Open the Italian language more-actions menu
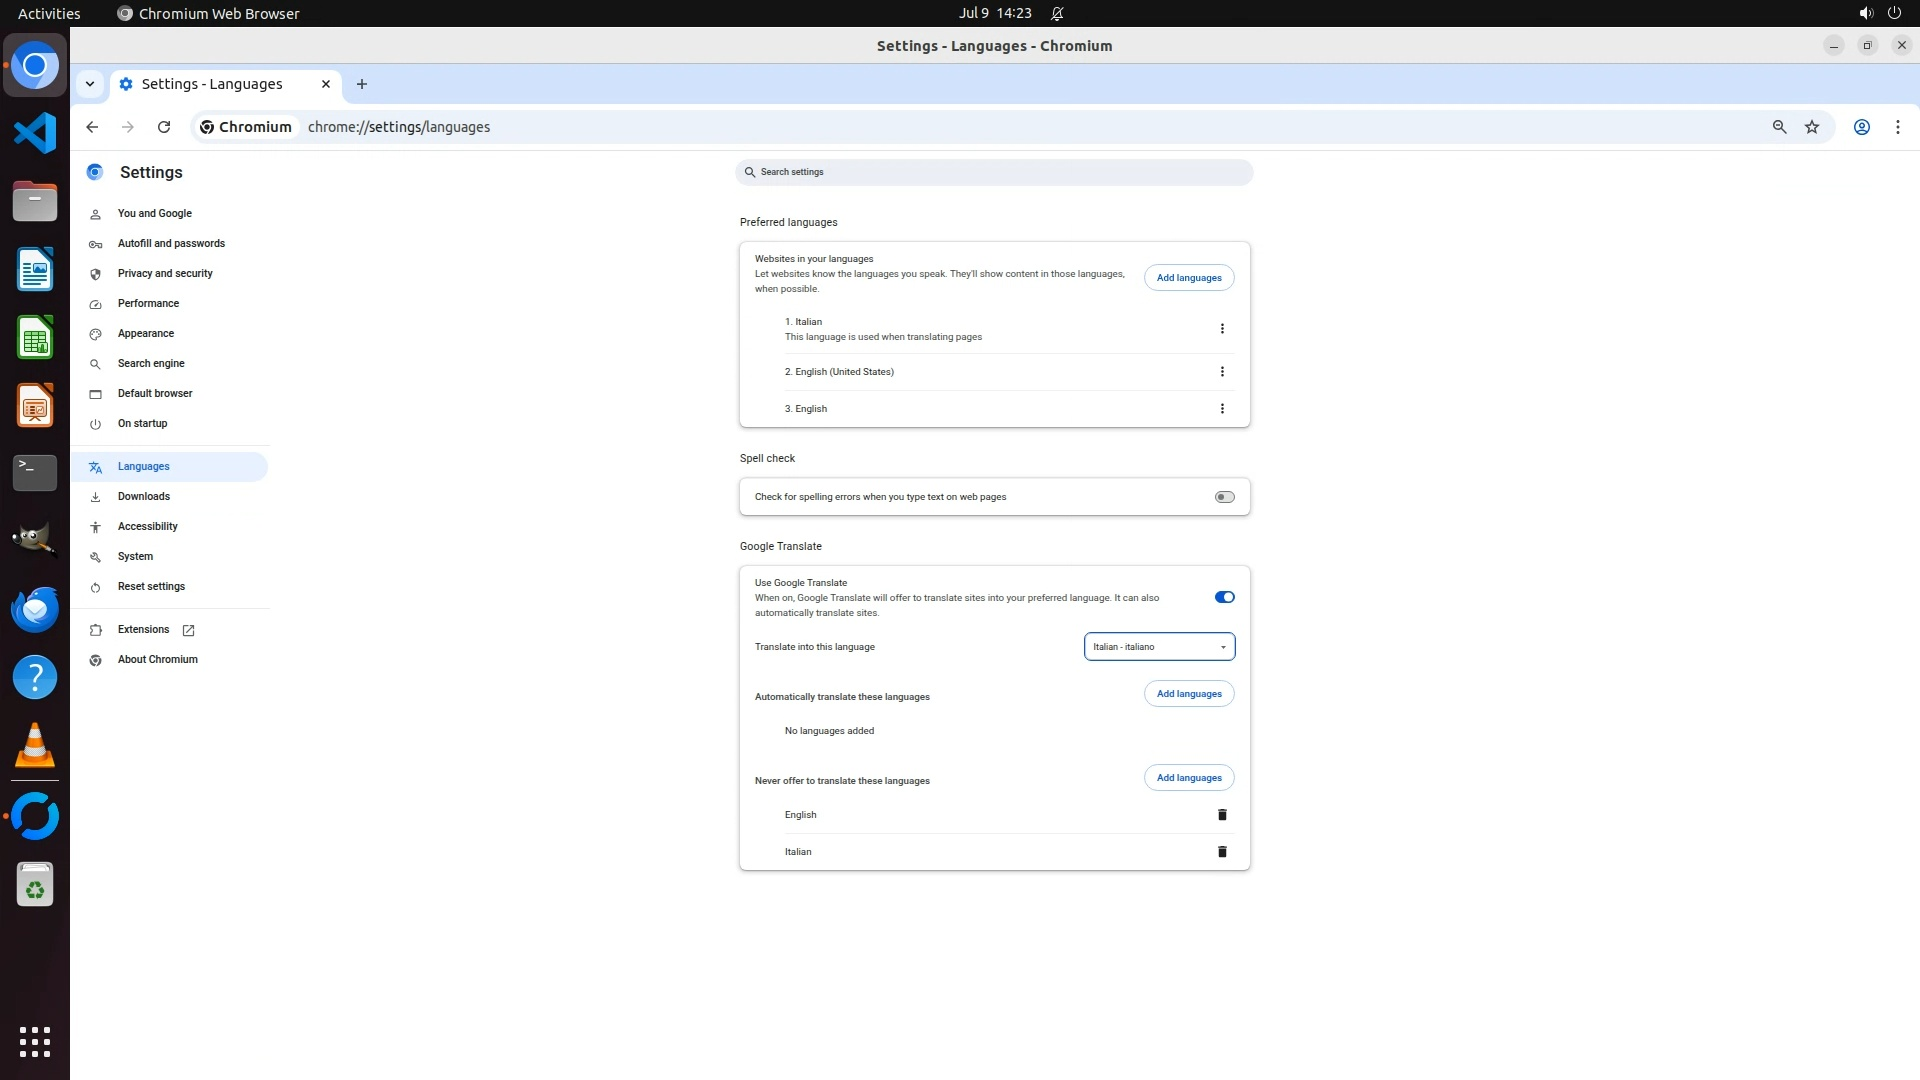 [x=1221, y=329]
